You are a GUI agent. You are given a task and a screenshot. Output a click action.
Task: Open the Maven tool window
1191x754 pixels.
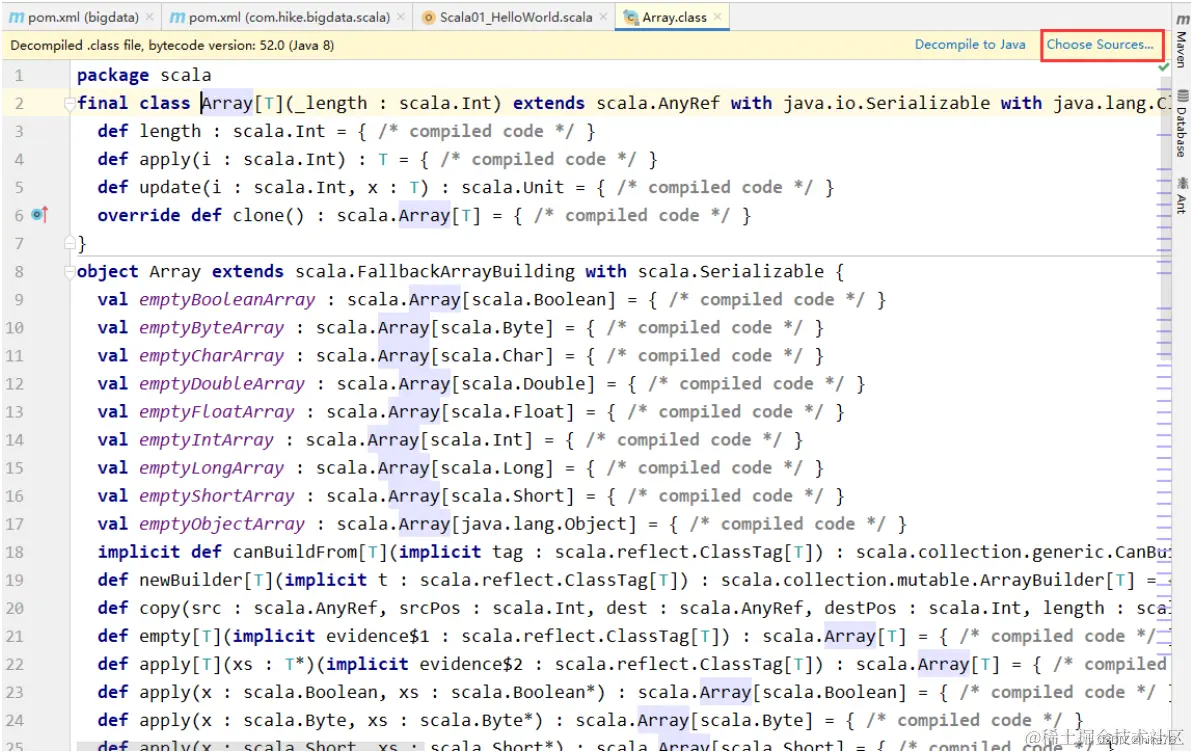click(1181, 40)
